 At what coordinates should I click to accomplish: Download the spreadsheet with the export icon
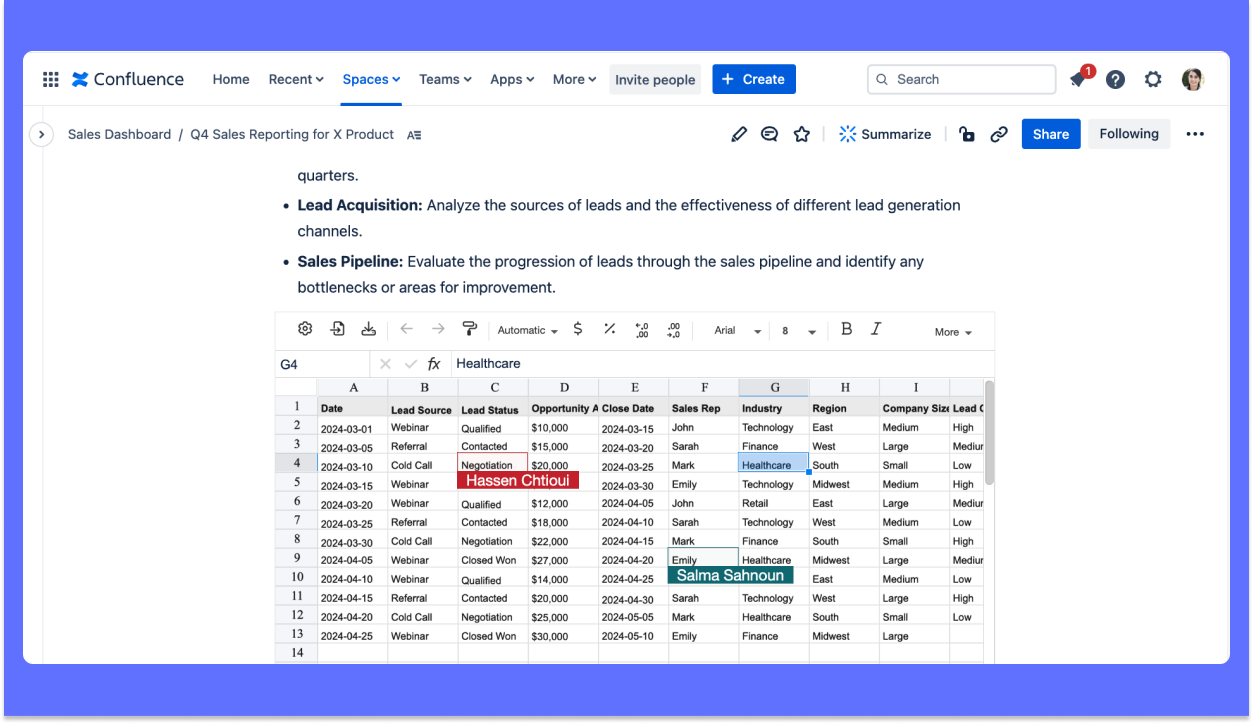[x=369, y=329]
